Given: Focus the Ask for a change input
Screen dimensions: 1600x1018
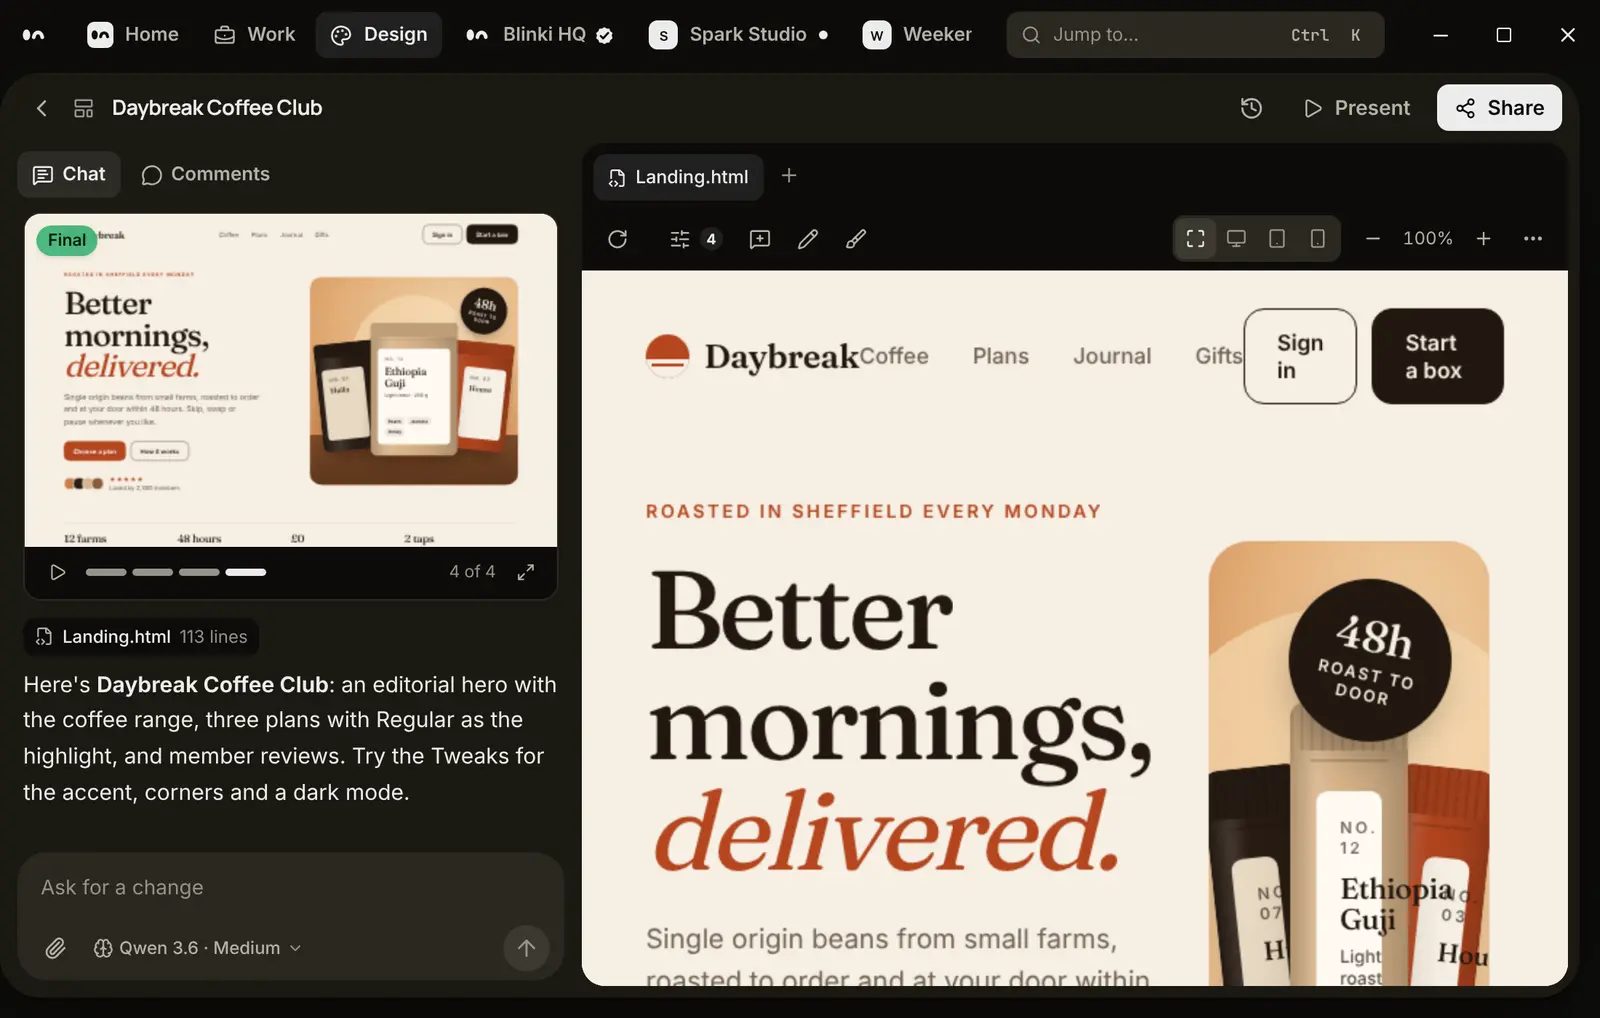Looking at the screenshot, I should click(290, 888).
